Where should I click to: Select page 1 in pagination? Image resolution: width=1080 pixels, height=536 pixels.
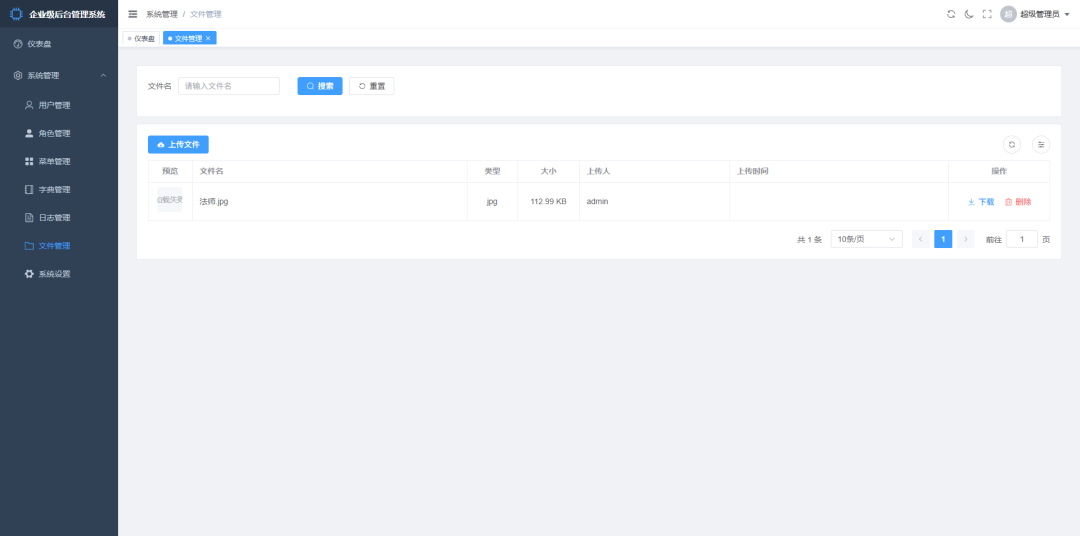point(943,239)
